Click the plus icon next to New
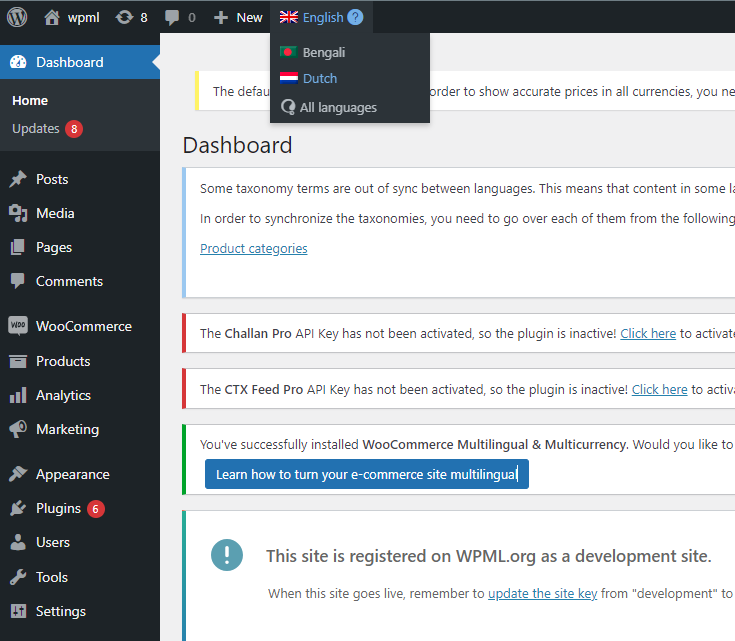Image resolution: width=735 pixels, height=641 pixels. [221, 18]
